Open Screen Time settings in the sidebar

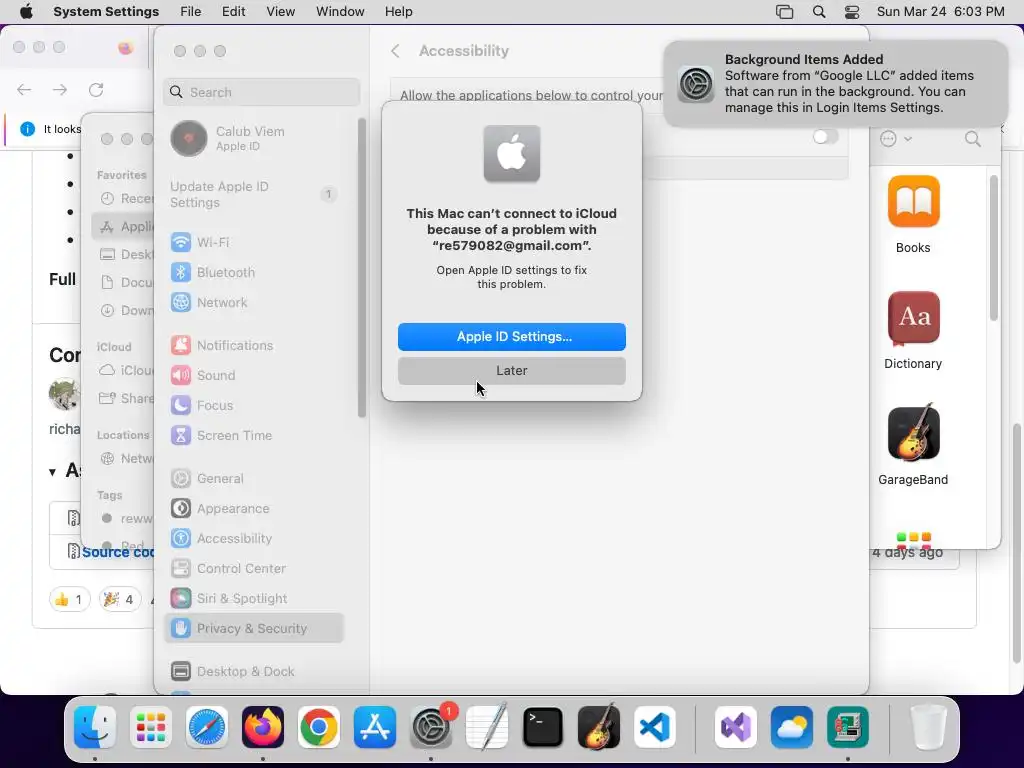coord(253,436)
